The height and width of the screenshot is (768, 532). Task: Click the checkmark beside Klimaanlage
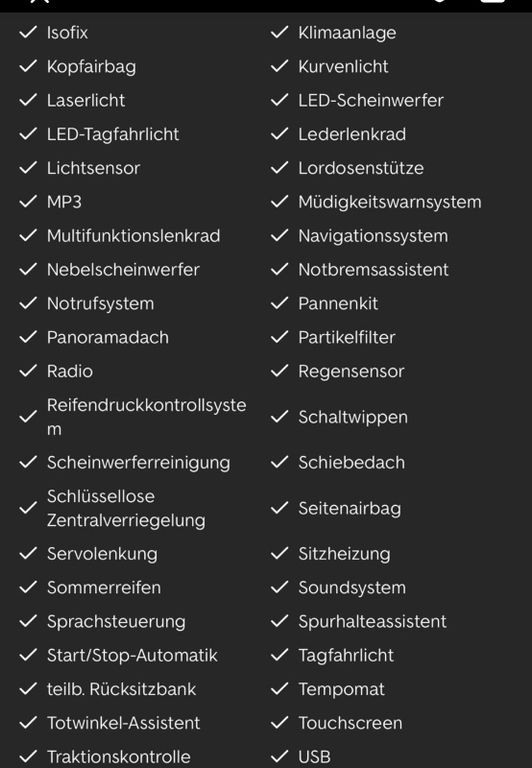tap(280, 32)
